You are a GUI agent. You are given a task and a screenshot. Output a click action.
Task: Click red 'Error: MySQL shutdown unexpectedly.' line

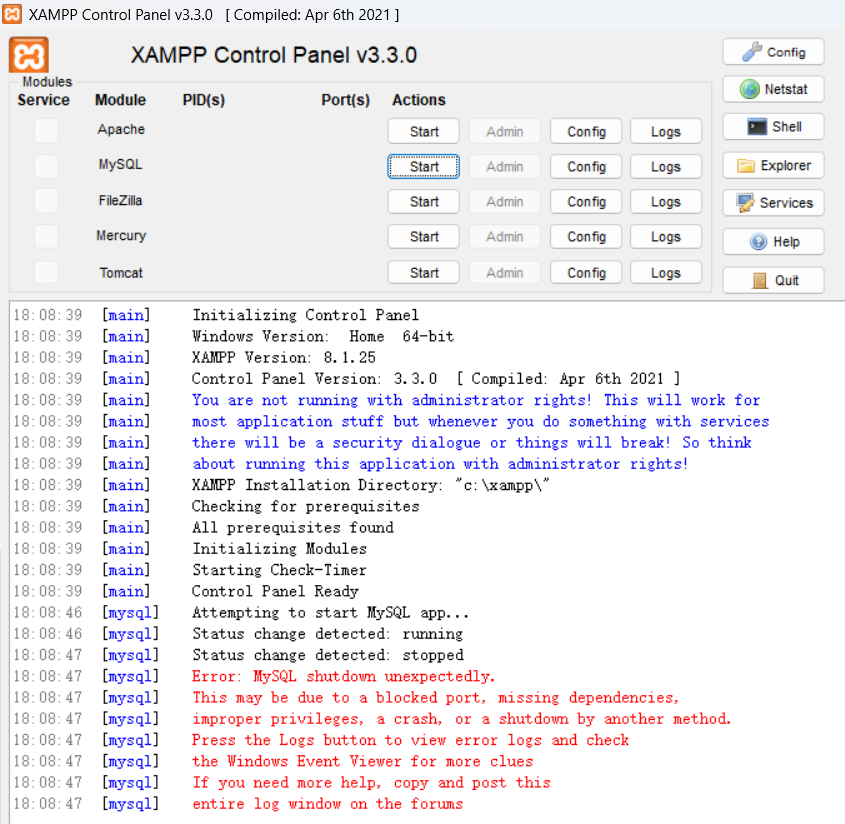[343, 676]
